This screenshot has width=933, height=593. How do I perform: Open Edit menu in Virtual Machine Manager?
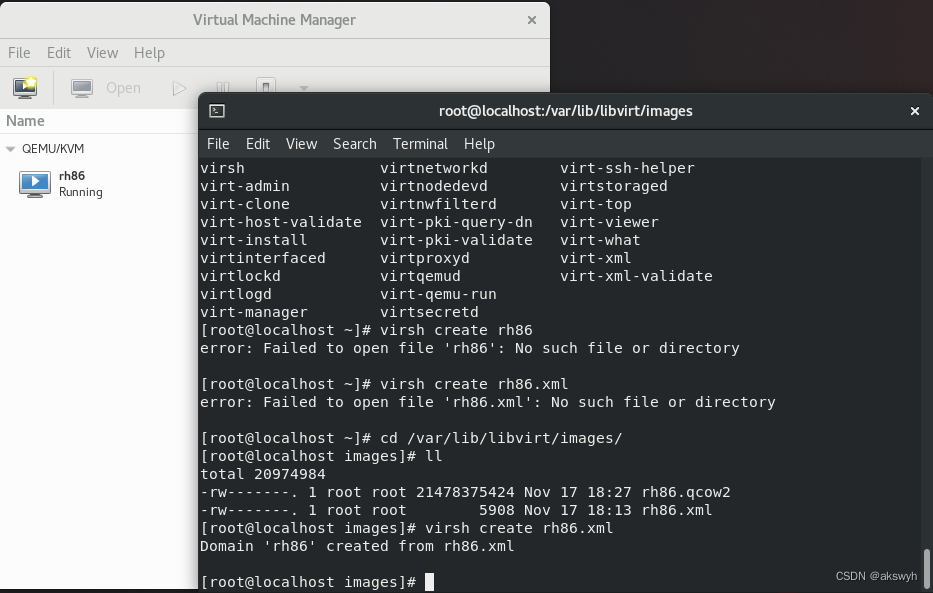pyautogui.click(x=59, y=53)
